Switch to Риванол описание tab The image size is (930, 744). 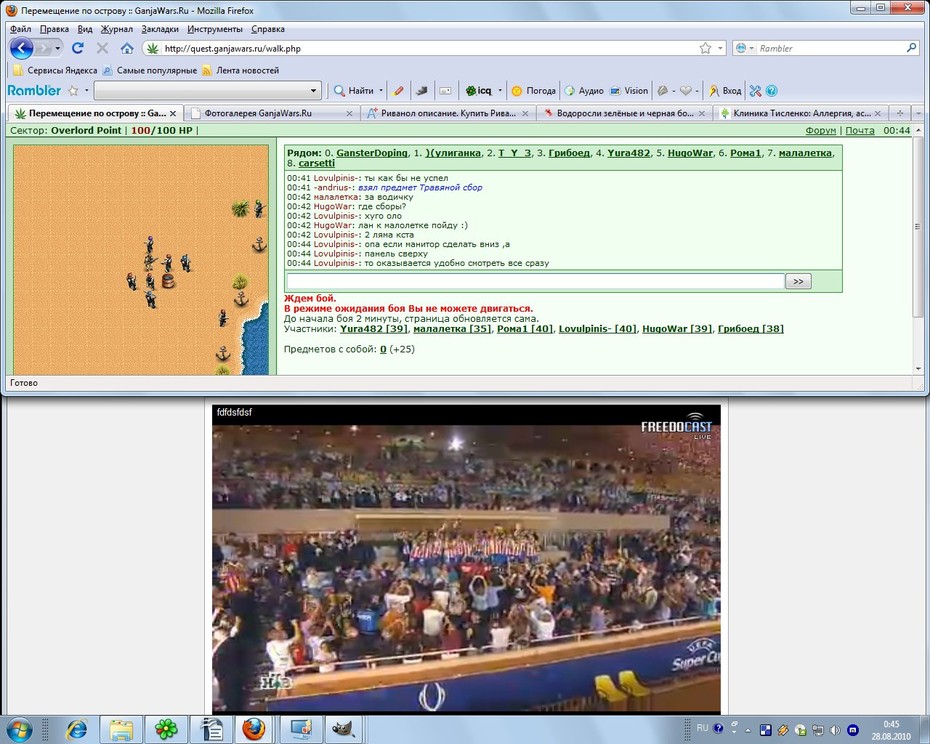[x=448, y=113]
